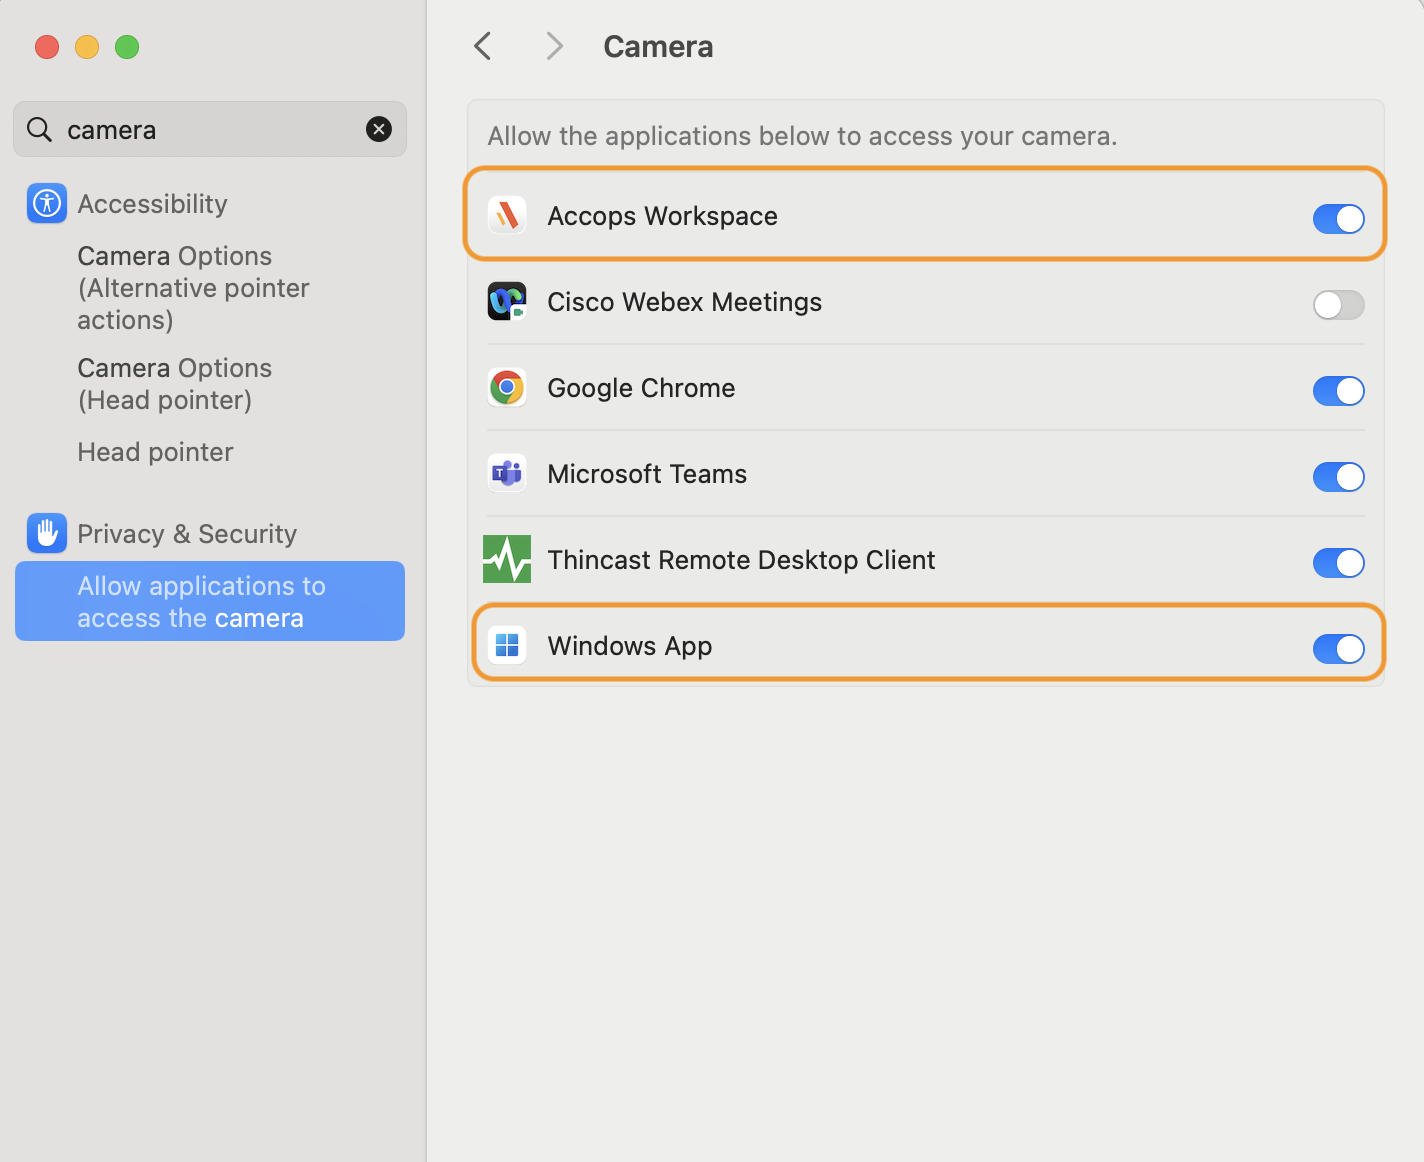The height and width of the screenshot is (1162, 1424).
Task: Click the Privacy & Security hand icon
Action: (47, 534)
